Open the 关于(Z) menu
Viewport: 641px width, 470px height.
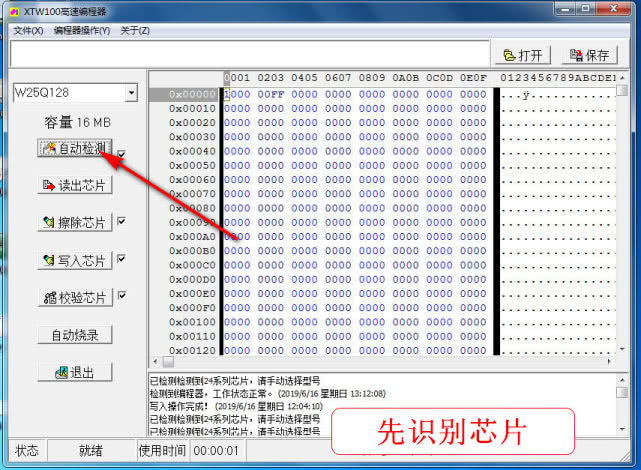pyautogui.click(x=135, y=31)
